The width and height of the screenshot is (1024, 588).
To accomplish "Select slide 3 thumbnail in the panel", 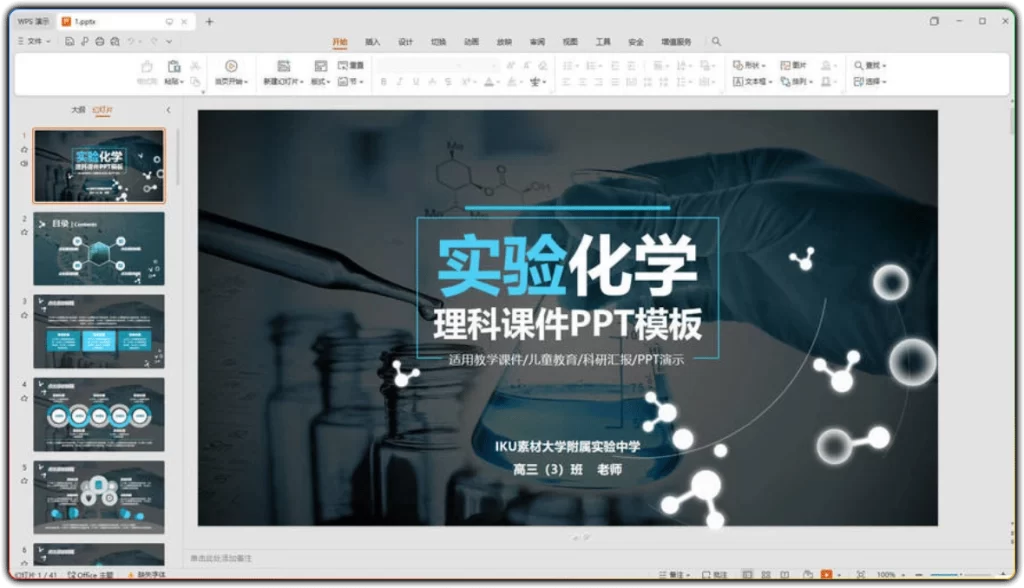I will (98, 330).
